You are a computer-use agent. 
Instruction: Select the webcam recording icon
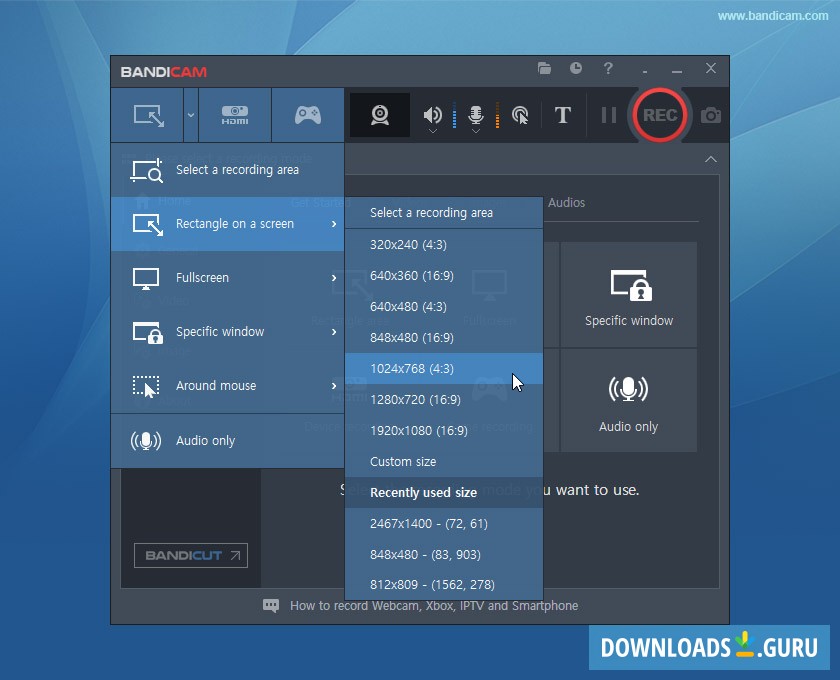point(379,115)
